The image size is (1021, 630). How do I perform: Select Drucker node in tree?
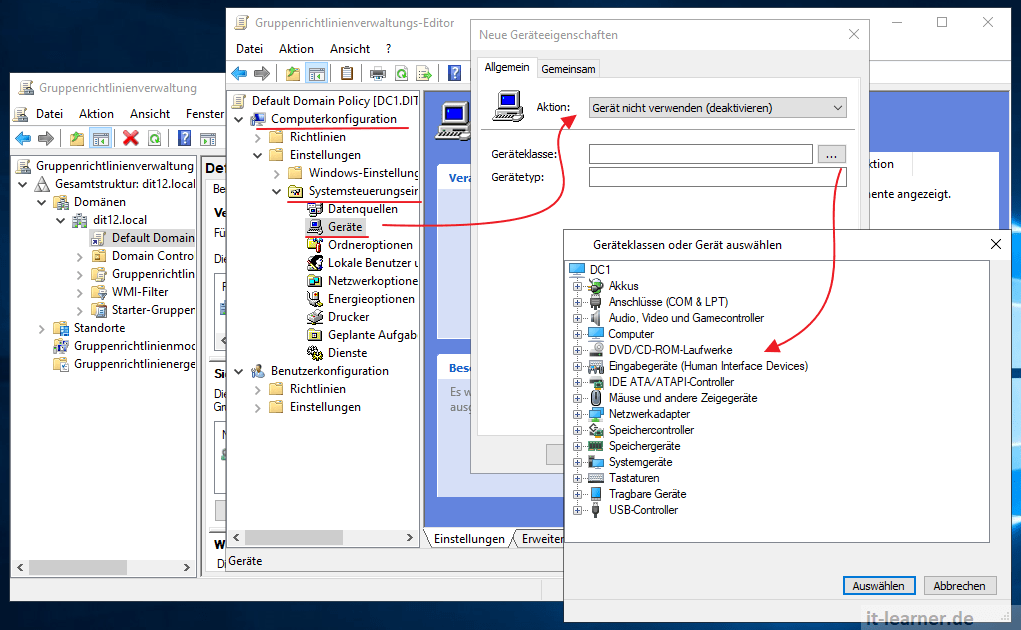click(348, 317)
